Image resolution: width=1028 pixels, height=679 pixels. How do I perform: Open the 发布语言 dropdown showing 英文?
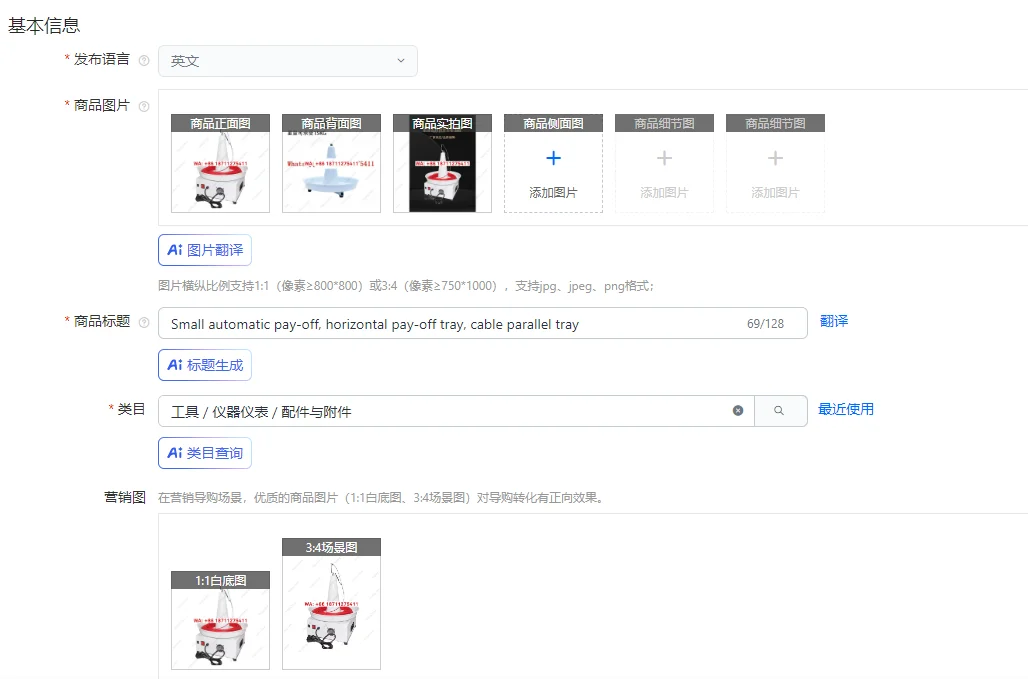[x=287, y=61]
